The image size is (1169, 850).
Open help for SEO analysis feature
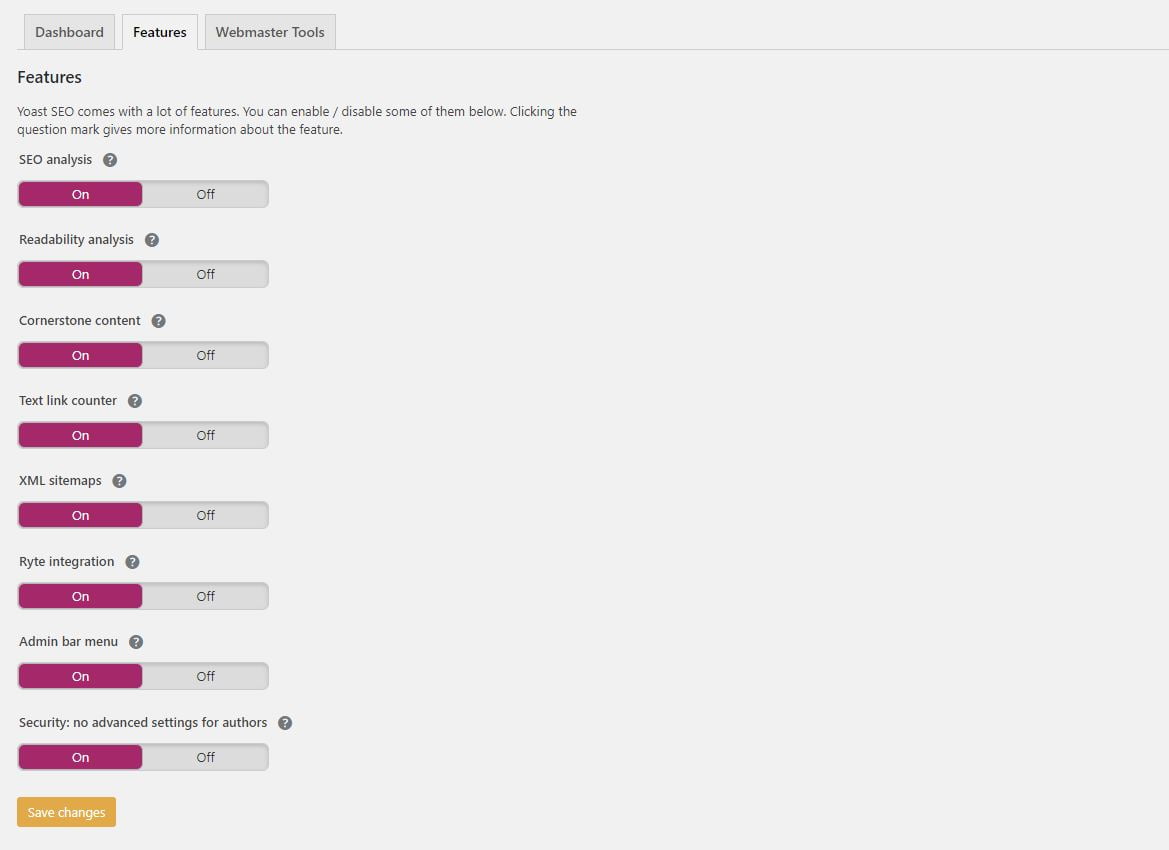click(110, 159)
